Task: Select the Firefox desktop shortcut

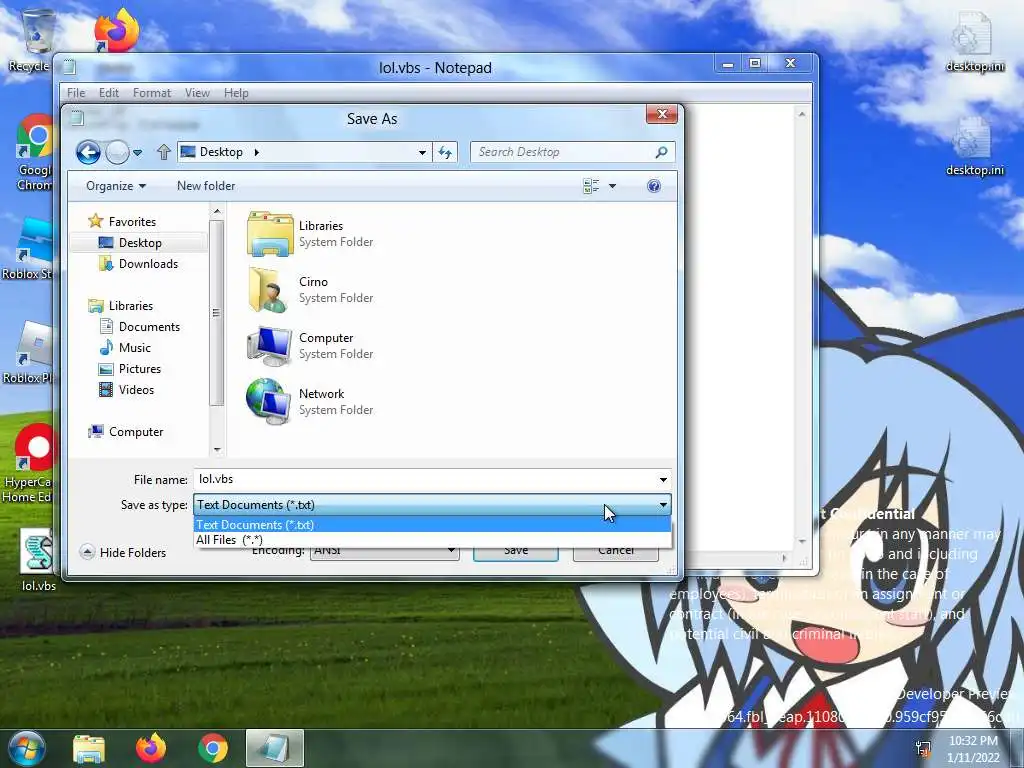Action: pyautogui.click(x=116, y=31)
